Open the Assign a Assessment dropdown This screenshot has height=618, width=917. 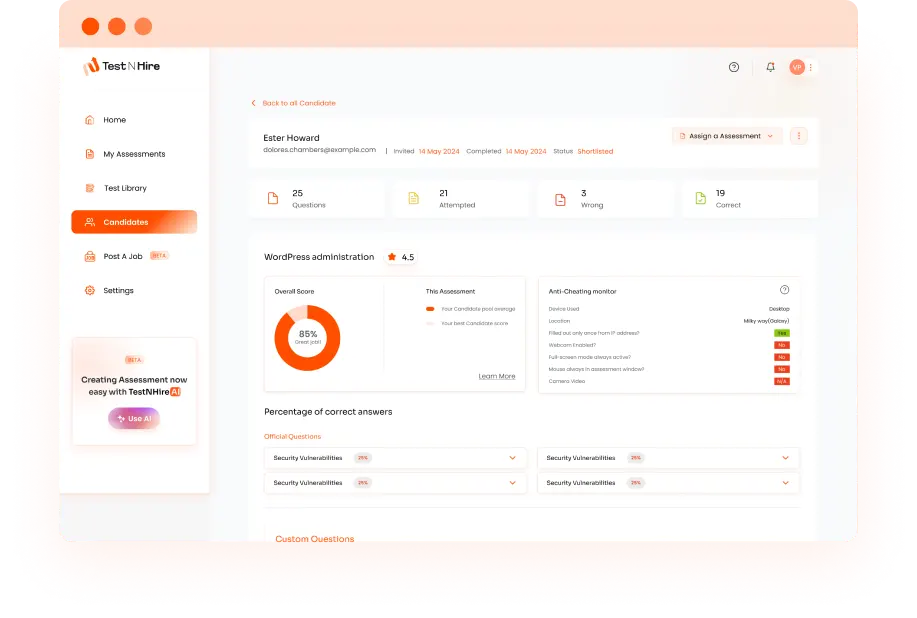pyautogui.click(x=726, y=136)
